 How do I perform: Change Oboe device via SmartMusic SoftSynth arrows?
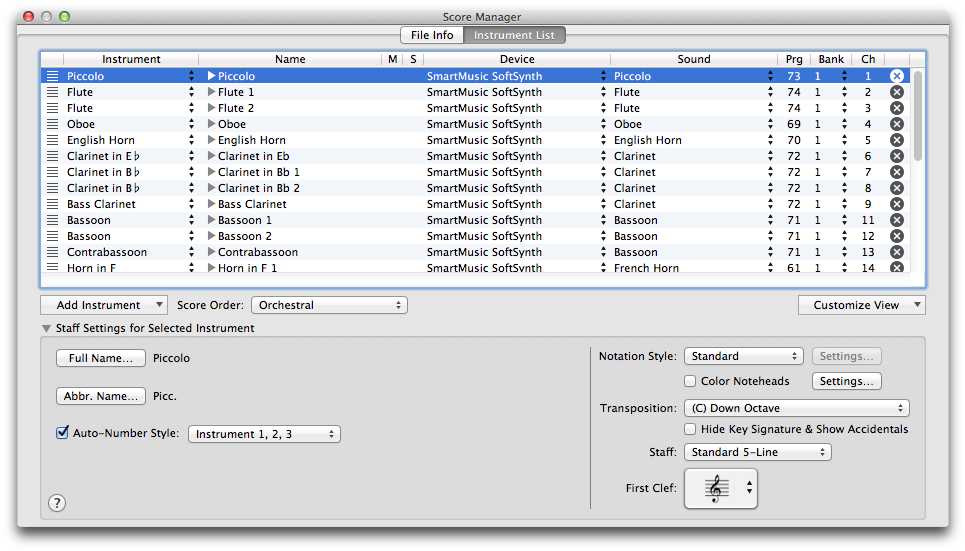coord(603,124)
